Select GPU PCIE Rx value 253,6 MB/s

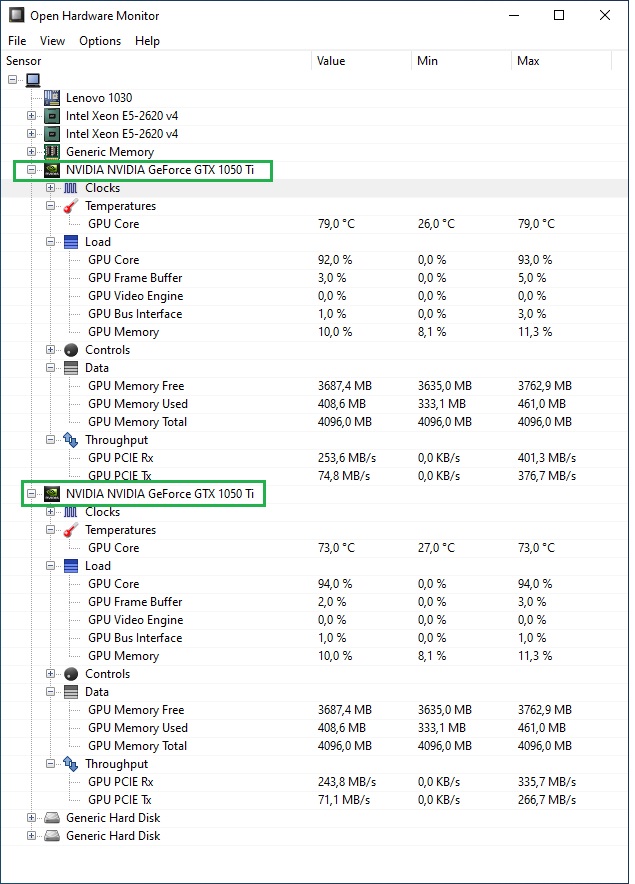pyautogui.click(x=347, y=458)
